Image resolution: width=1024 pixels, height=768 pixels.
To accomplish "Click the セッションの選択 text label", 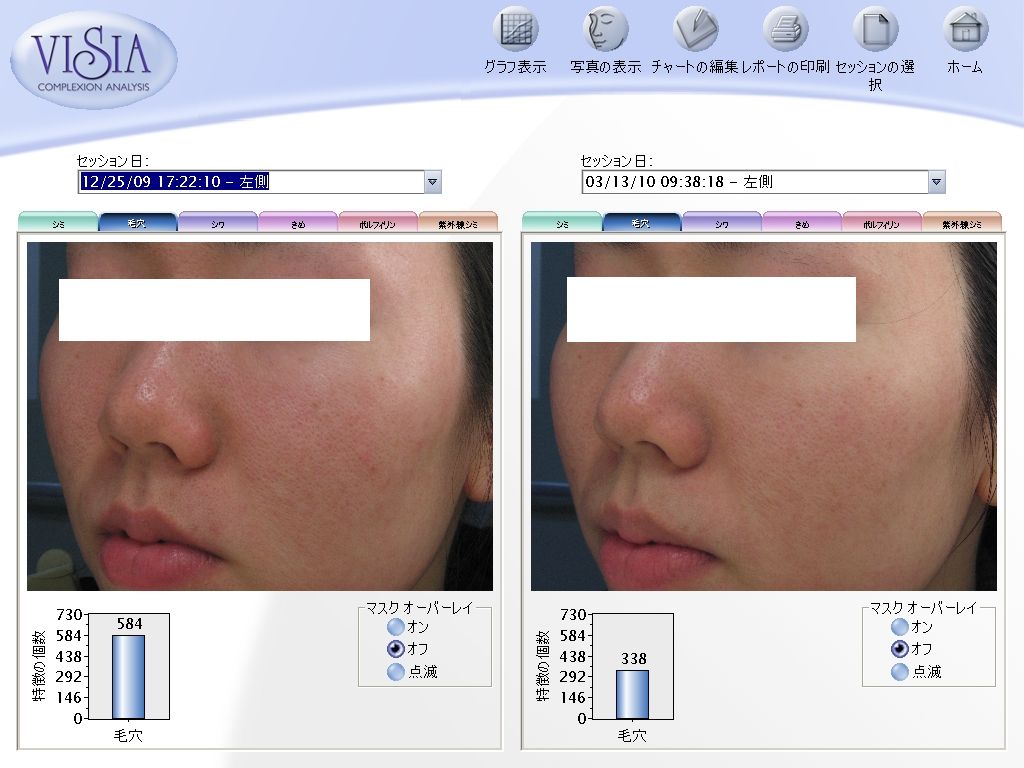I will coord(875,75).
